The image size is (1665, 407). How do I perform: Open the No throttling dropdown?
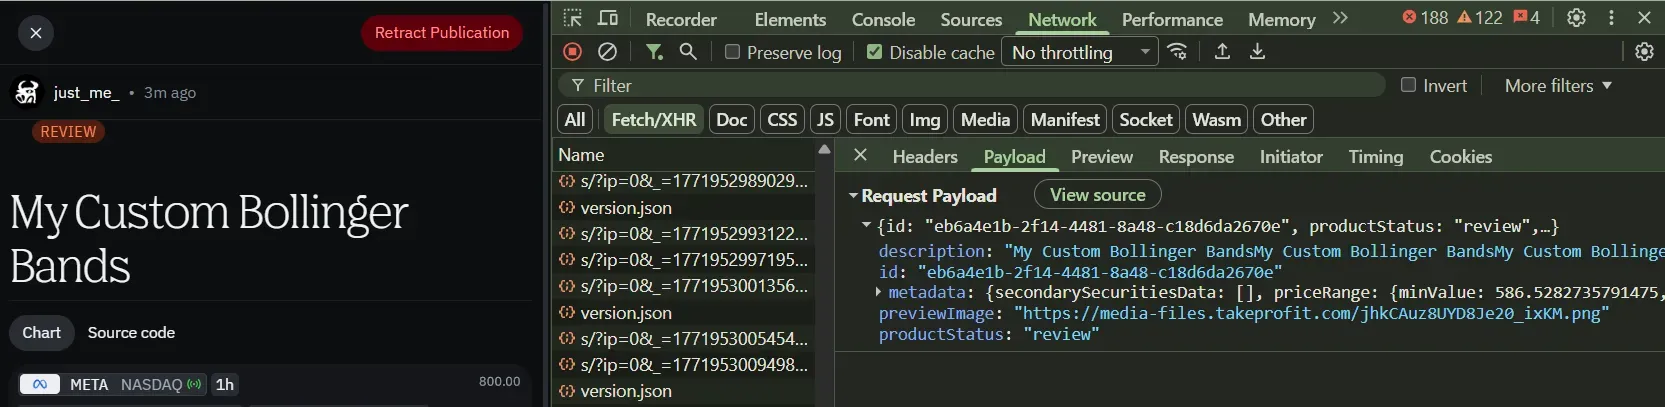click(x=1079, y=52)
